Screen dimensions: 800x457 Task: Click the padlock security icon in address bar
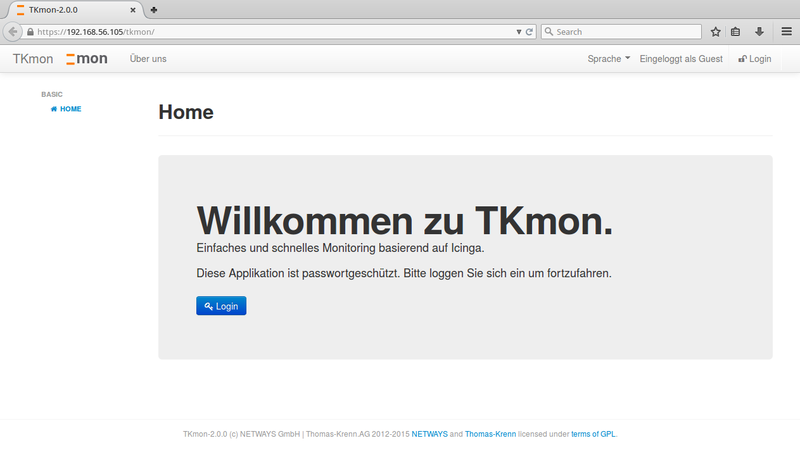[30, 32]
